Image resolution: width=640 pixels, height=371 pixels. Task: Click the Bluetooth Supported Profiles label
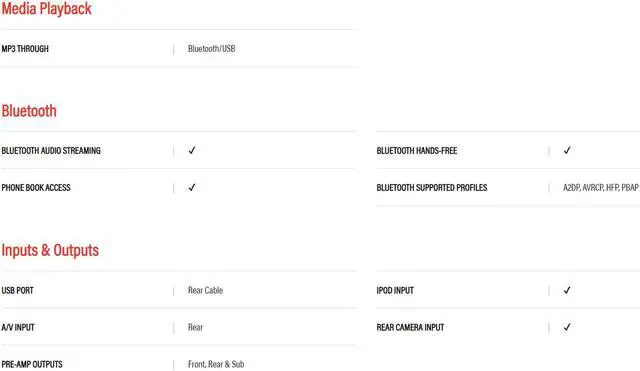tap(432, 188)
